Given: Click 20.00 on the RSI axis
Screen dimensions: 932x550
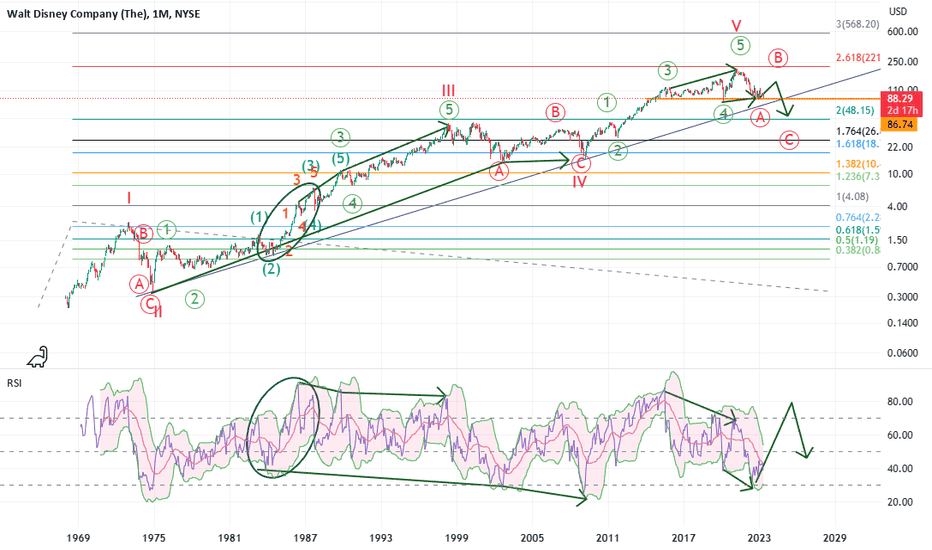Looking at the screenshot, I should (900, 502).
